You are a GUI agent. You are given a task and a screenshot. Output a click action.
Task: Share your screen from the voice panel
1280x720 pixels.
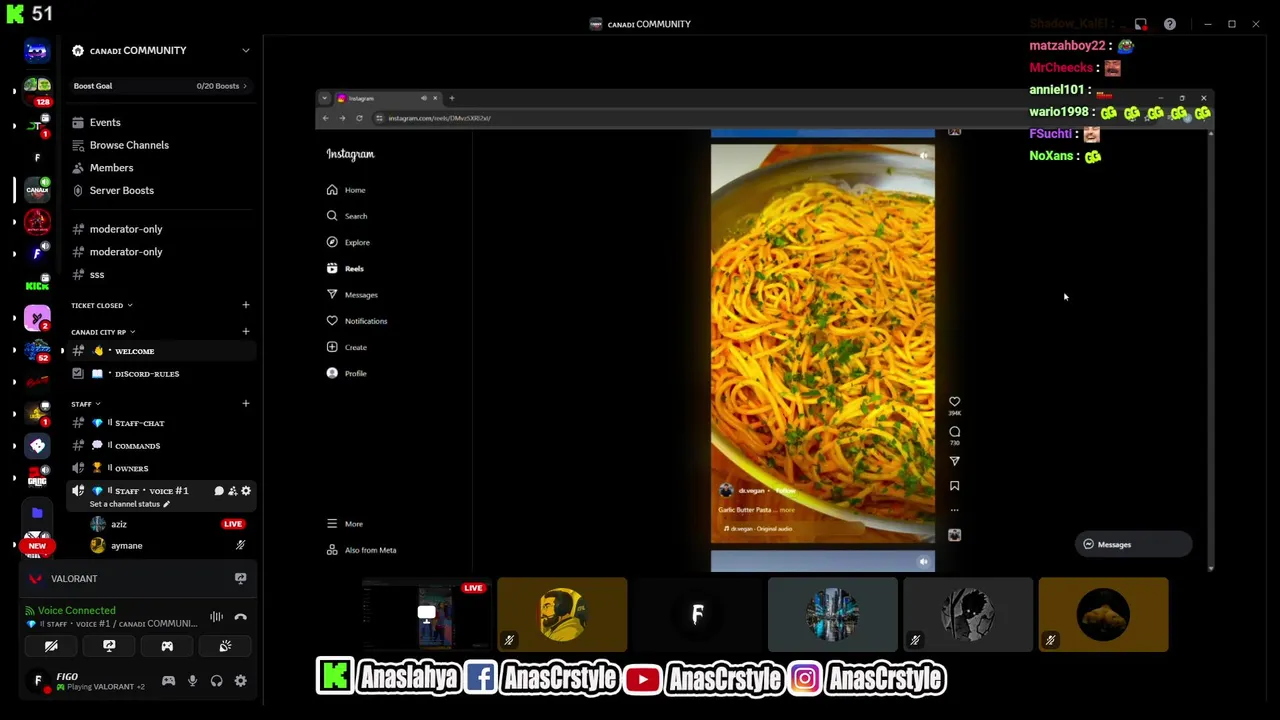point(109,646)
